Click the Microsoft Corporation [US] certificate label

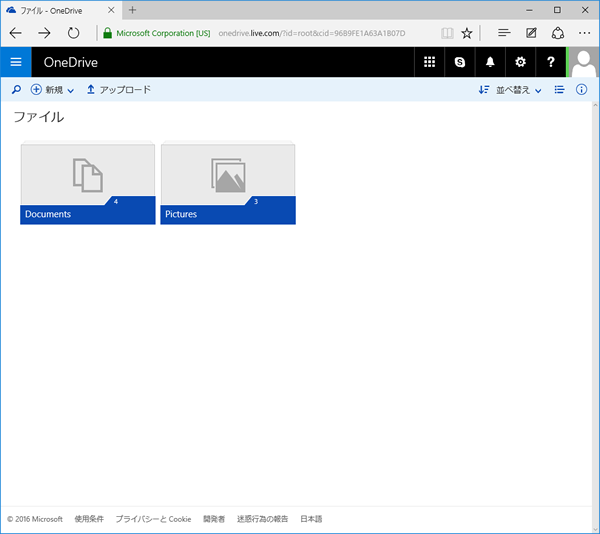click(163, 33)
